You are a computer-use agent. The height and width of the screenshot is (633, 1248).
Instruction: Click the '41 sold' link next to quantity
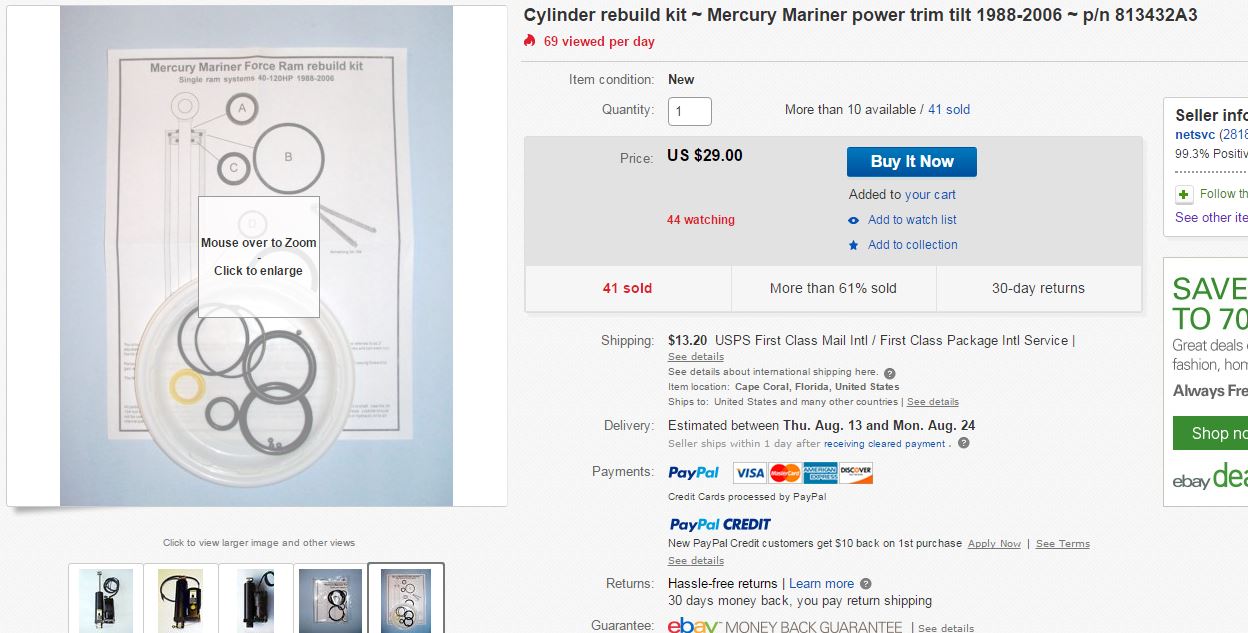click(x=949, y=110)
